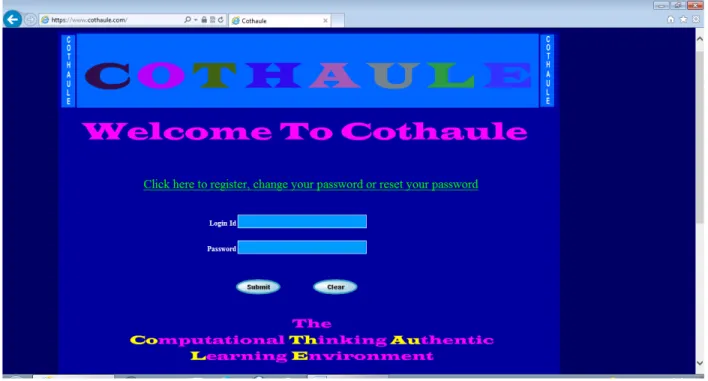Image resolution: width=708 pixels, height=381 pixels.
Task: Click the Clear button
Action: (335, 287)
